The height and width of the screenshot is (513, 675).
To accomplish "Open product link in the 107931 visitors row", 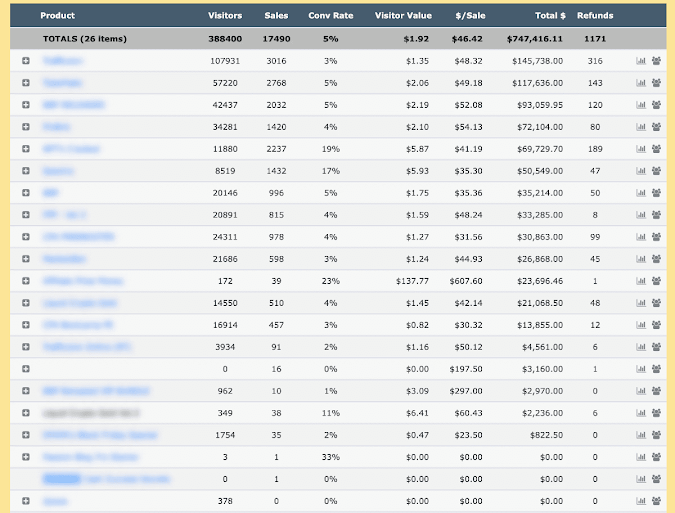I will (x=62, y=61).
